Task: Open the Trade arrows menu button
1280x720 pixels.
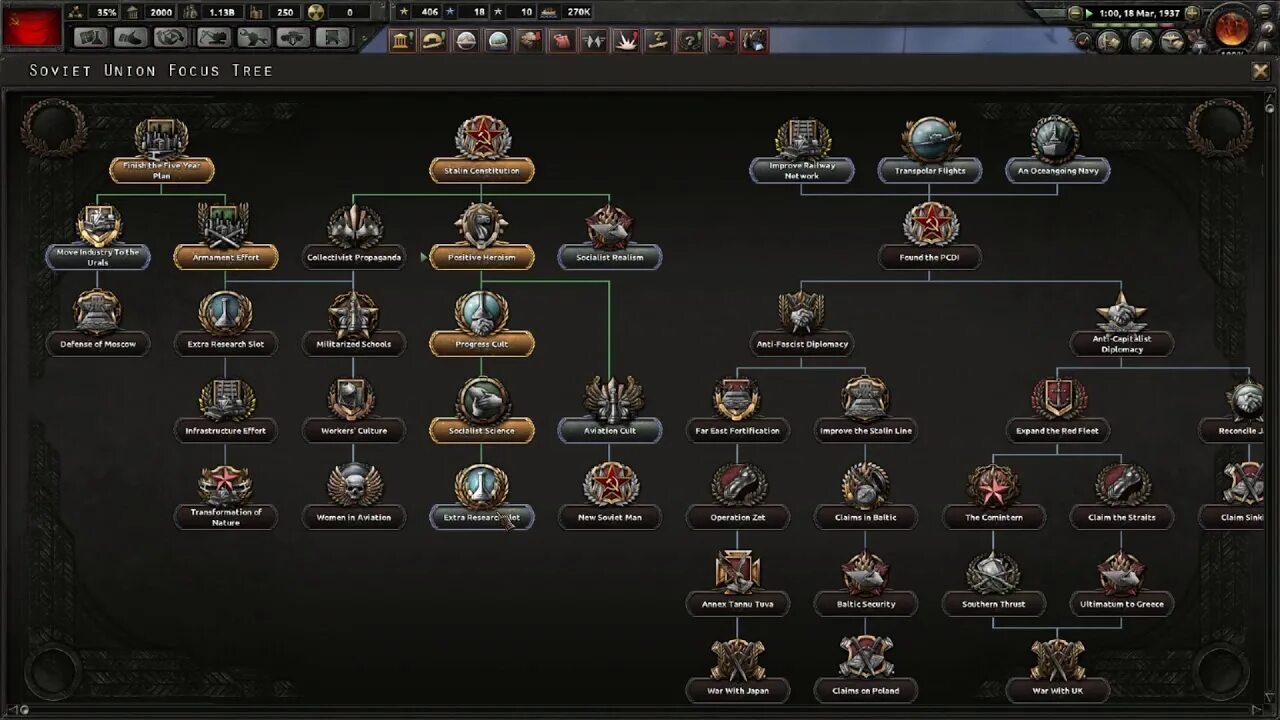Action: [x=172, y=38]
